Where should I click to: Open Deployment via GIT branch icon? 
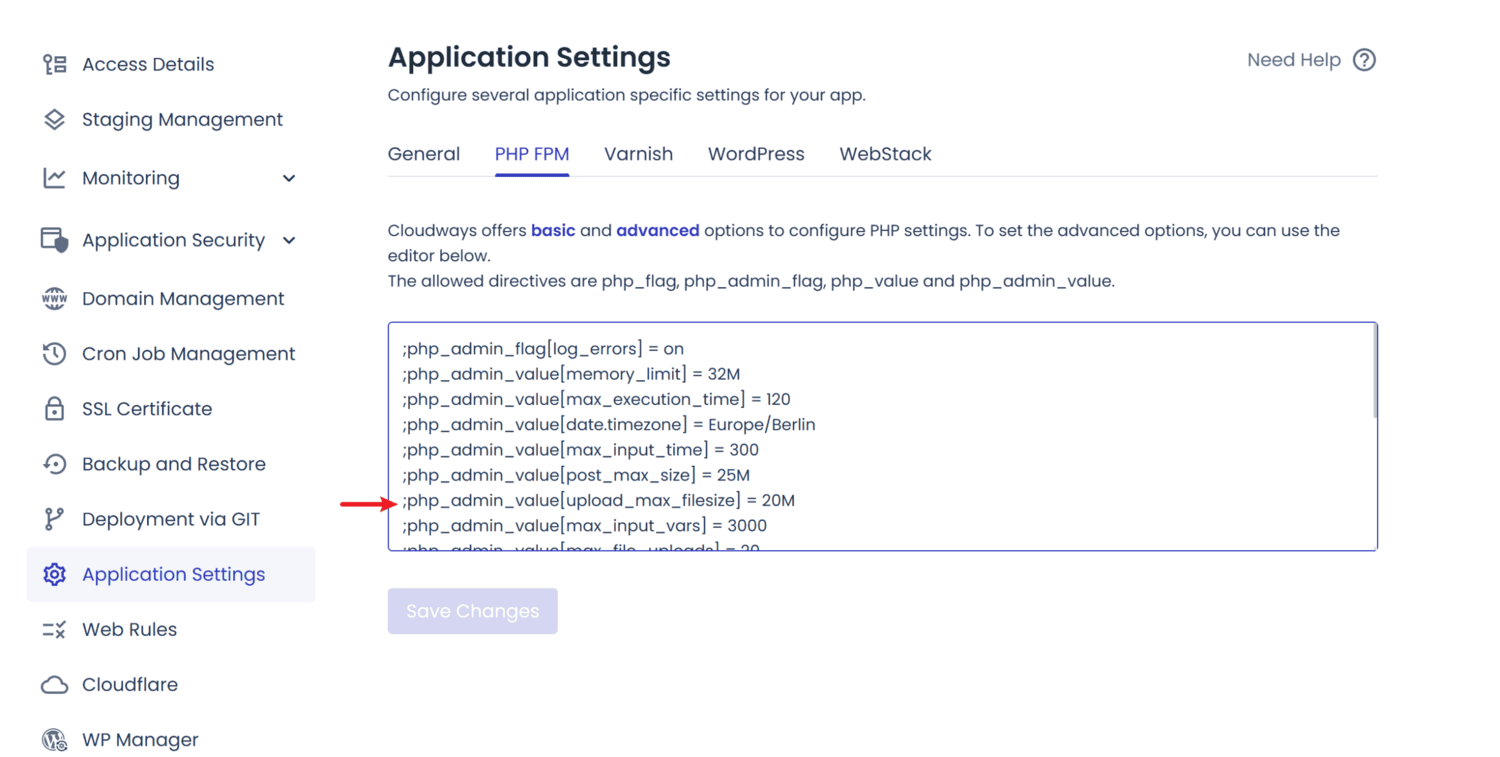coord(54,518)
